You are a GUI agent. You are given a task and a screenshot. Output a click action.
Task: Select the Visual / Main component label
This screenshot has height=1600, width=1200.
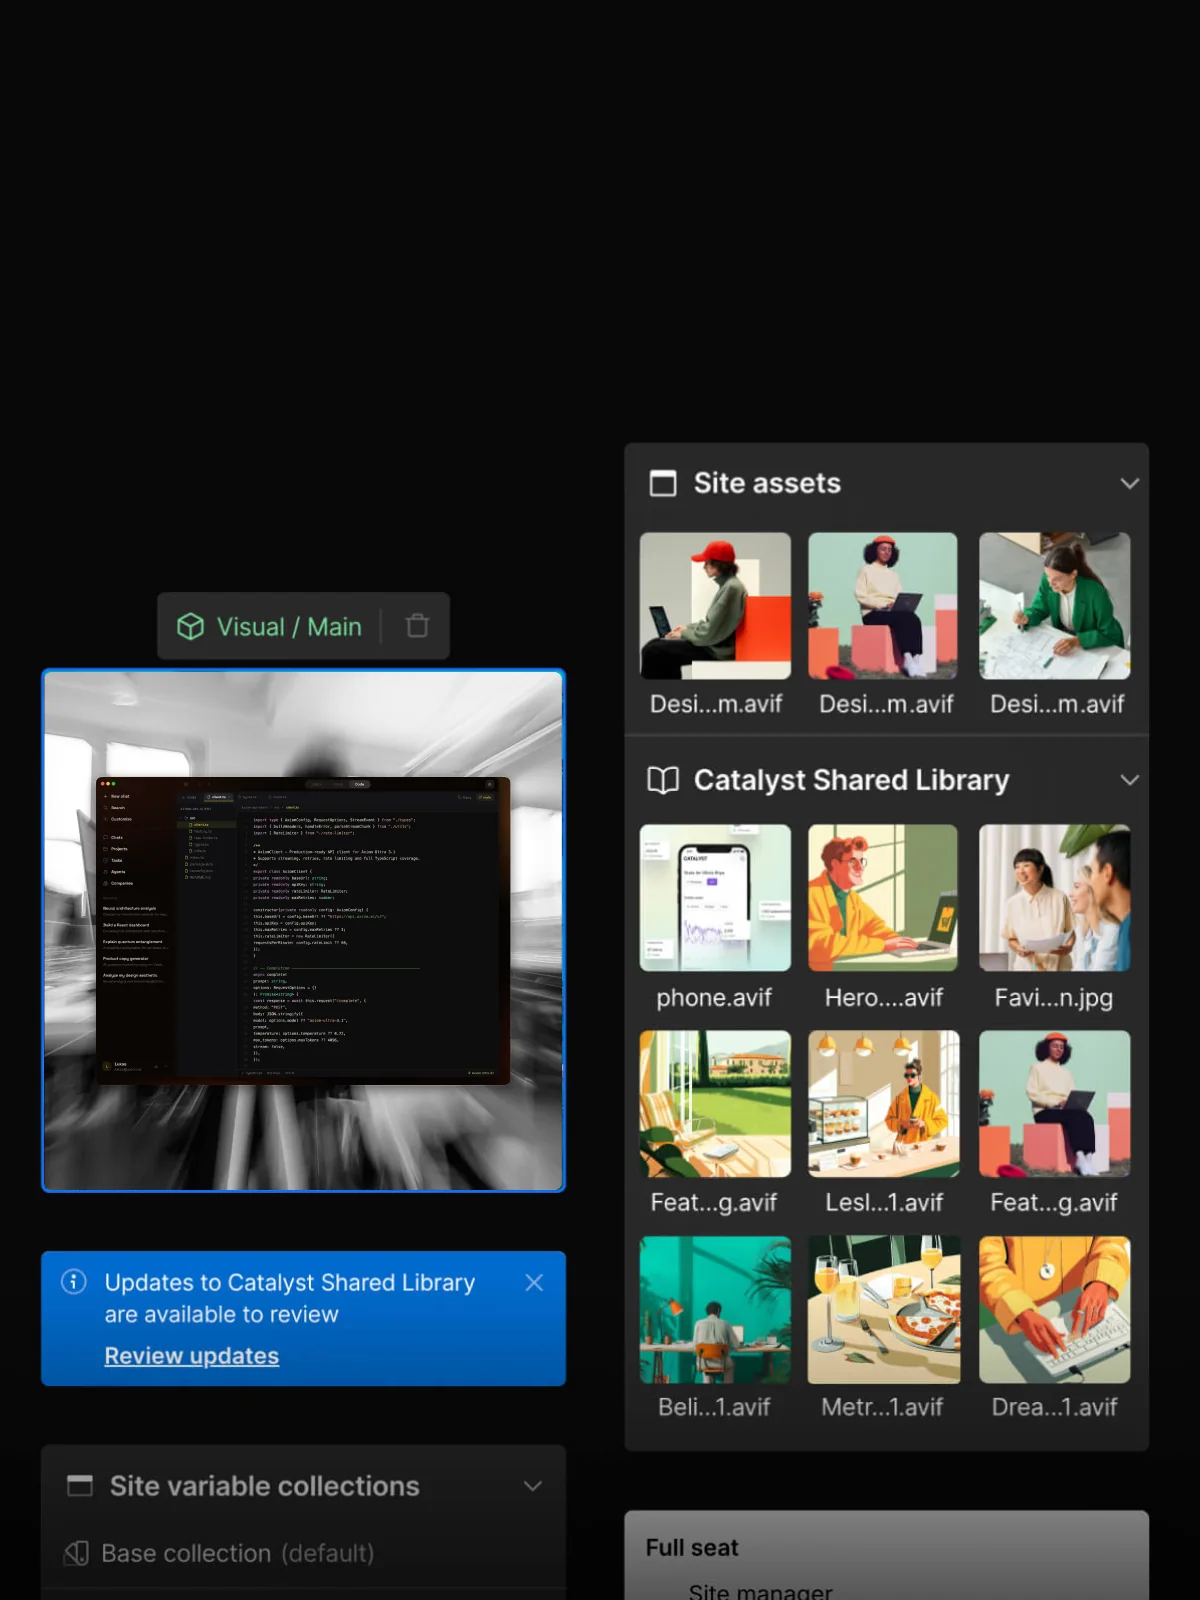(x=289, y=627)
